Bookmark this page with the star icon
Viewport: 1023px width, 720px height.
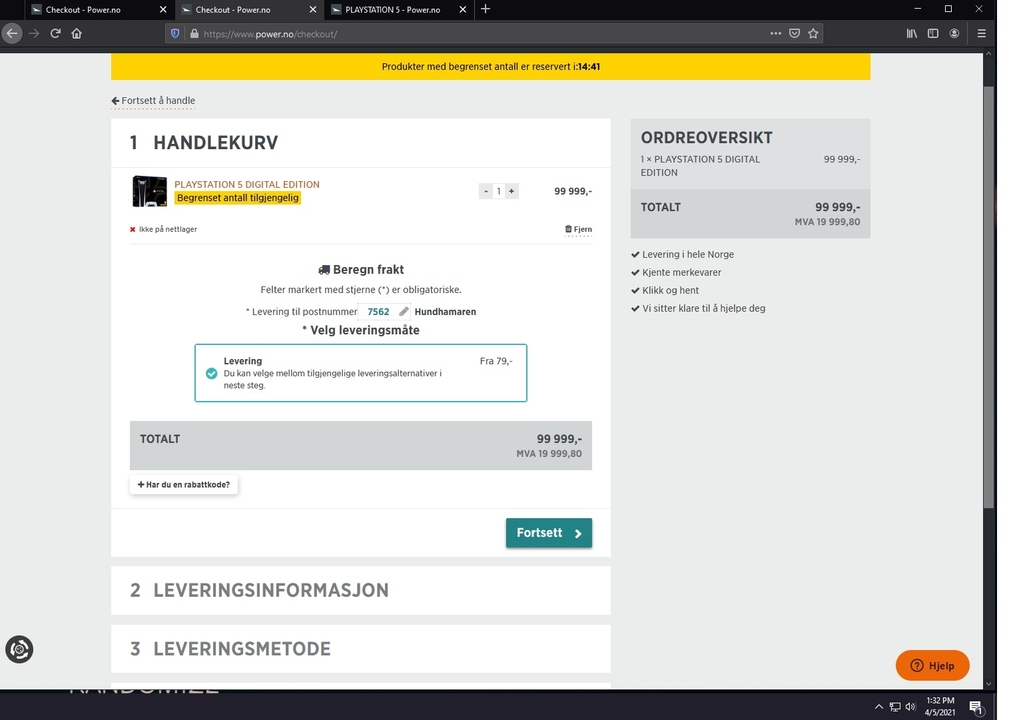[813, 33]
